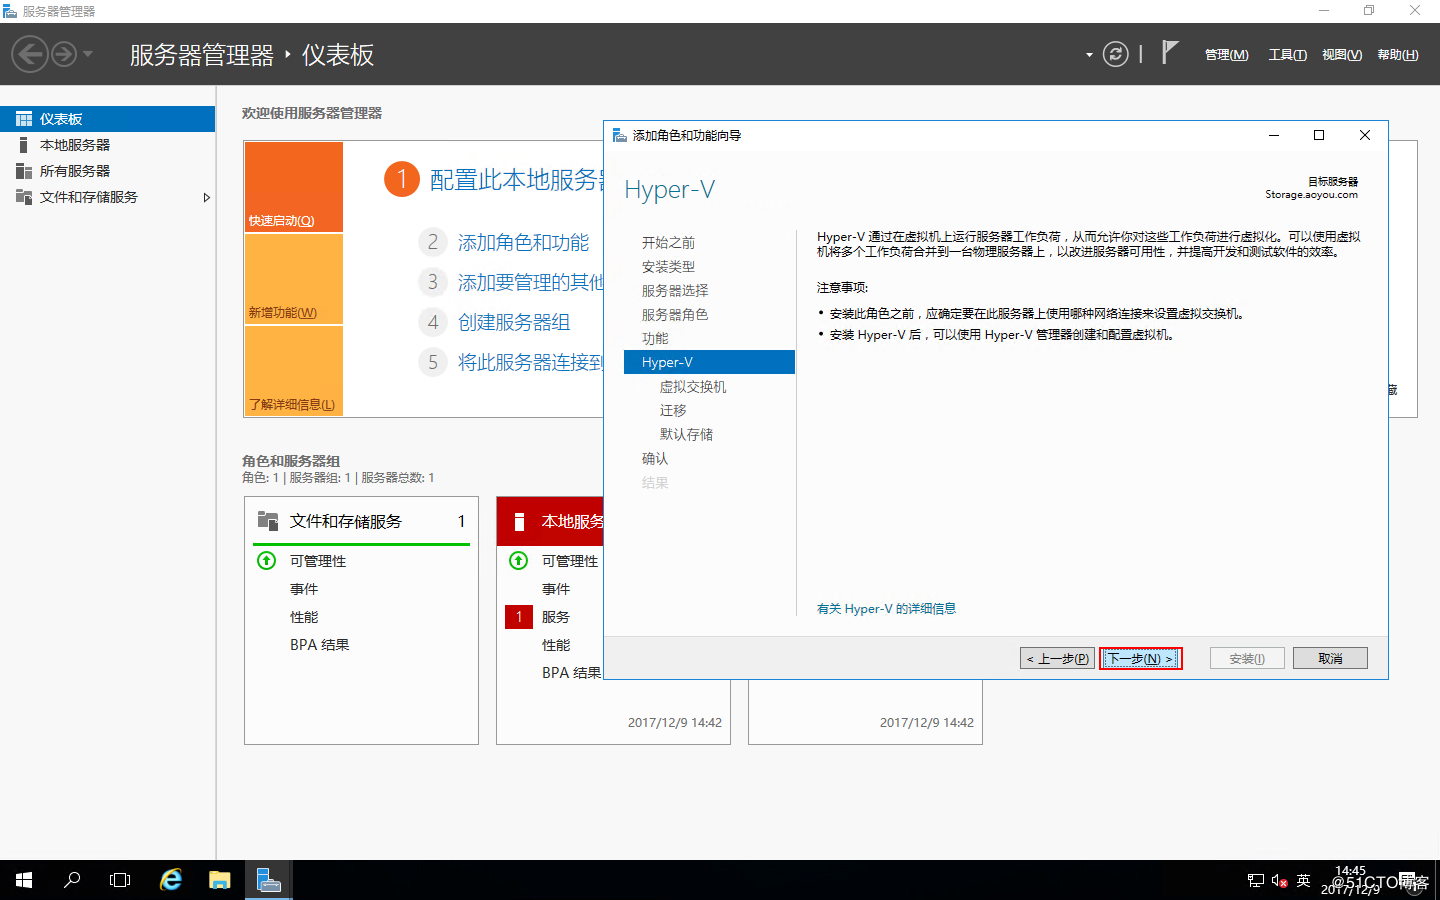
Task: Click the 文件和存储服务 tile folder icon
Action: tap(268, 520)
